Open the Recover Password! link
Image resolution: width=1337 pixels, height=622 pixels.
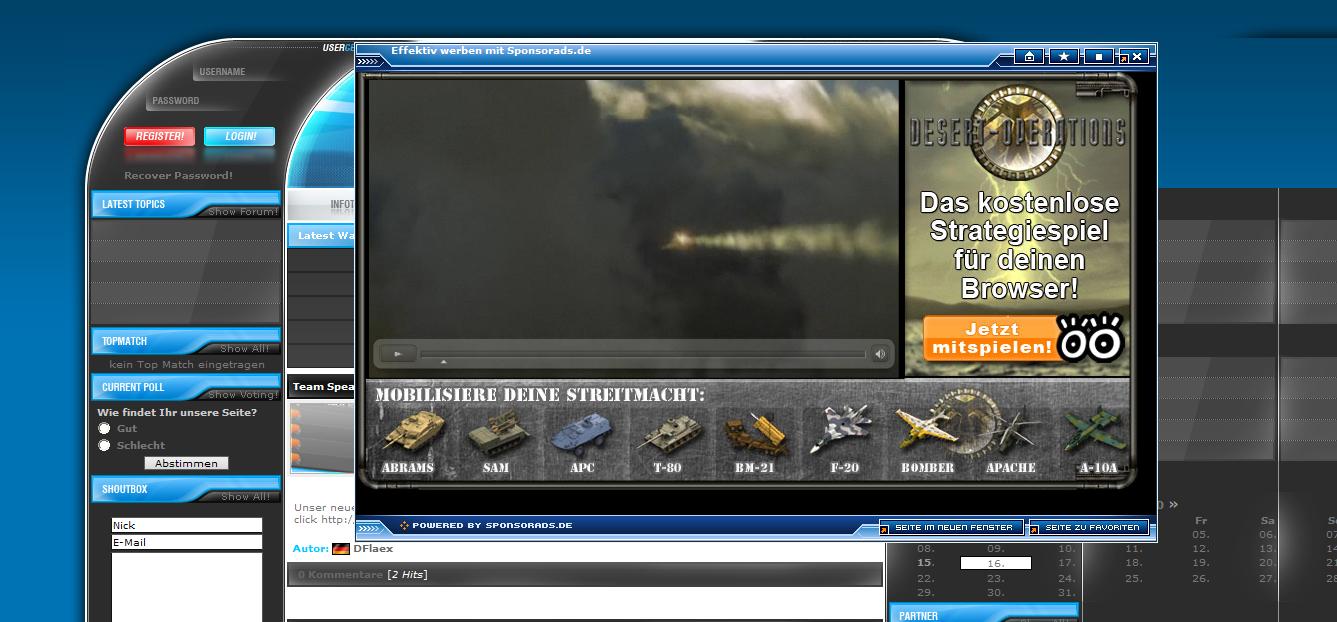point(178,176)
